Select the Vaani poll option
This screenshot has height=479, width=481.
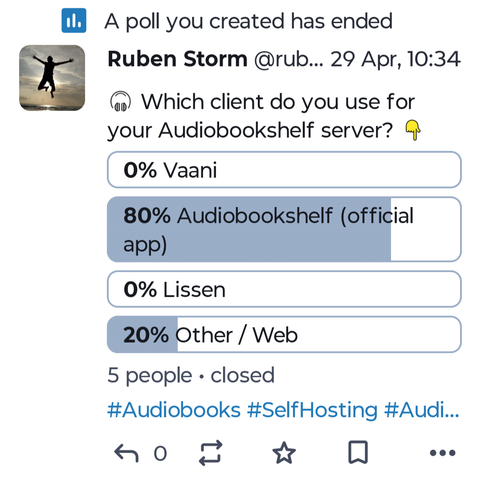point(284,170)
